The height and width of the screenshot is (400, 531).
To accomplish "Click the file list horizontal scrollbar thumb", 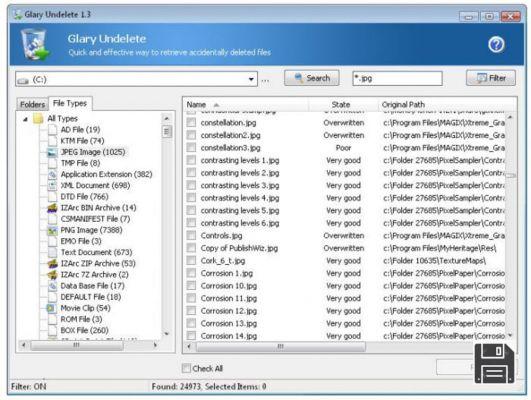I will coord(280,346).
